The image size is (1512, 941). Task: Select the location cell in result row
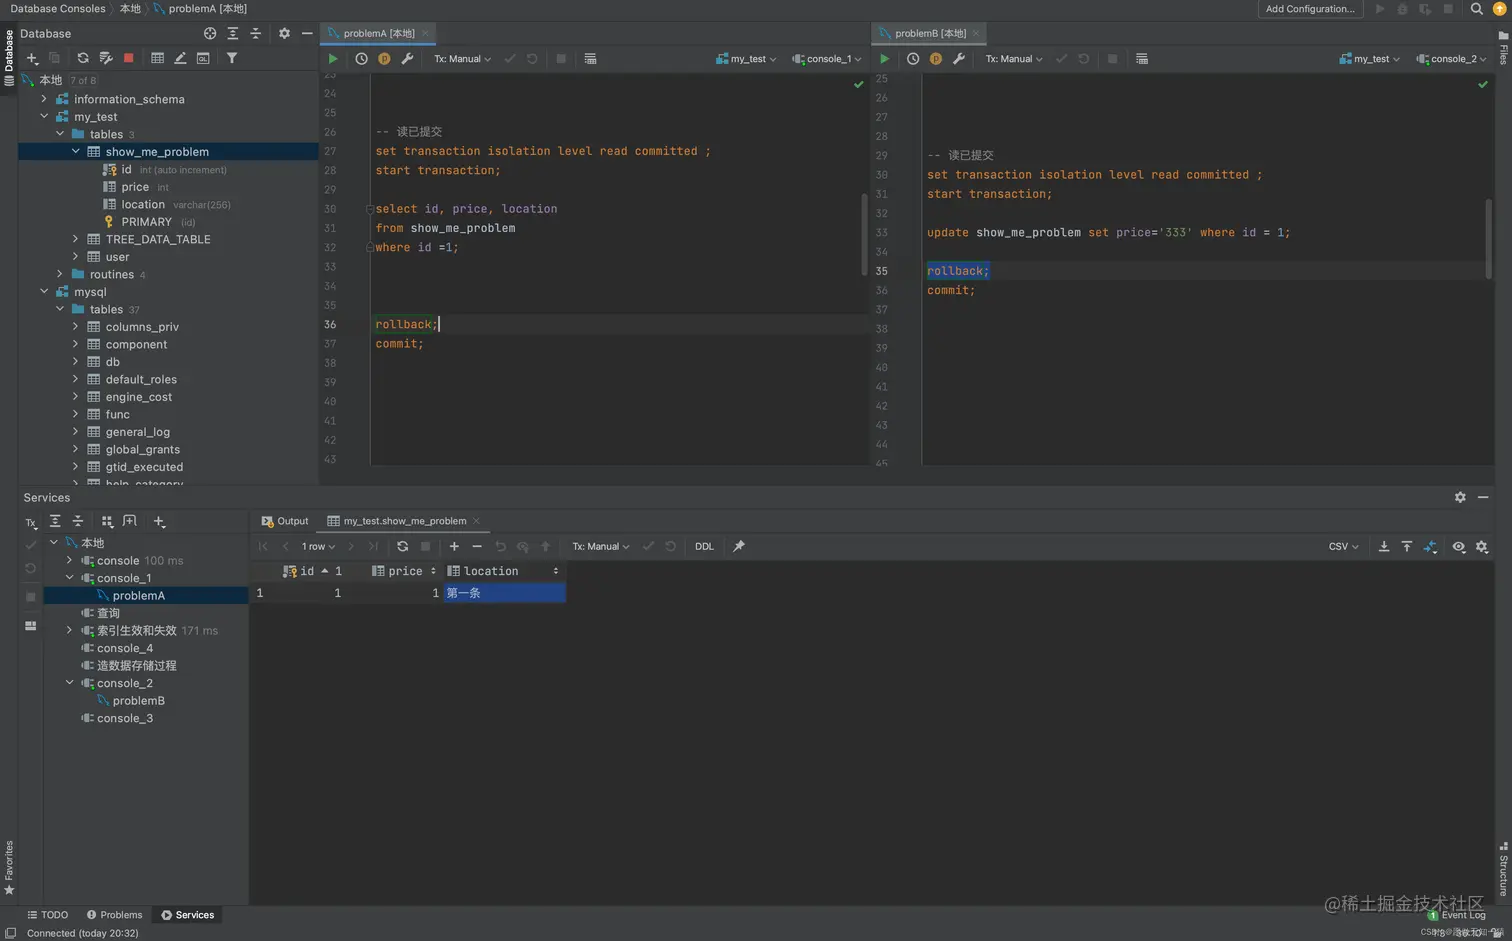[x=504, y=593]
